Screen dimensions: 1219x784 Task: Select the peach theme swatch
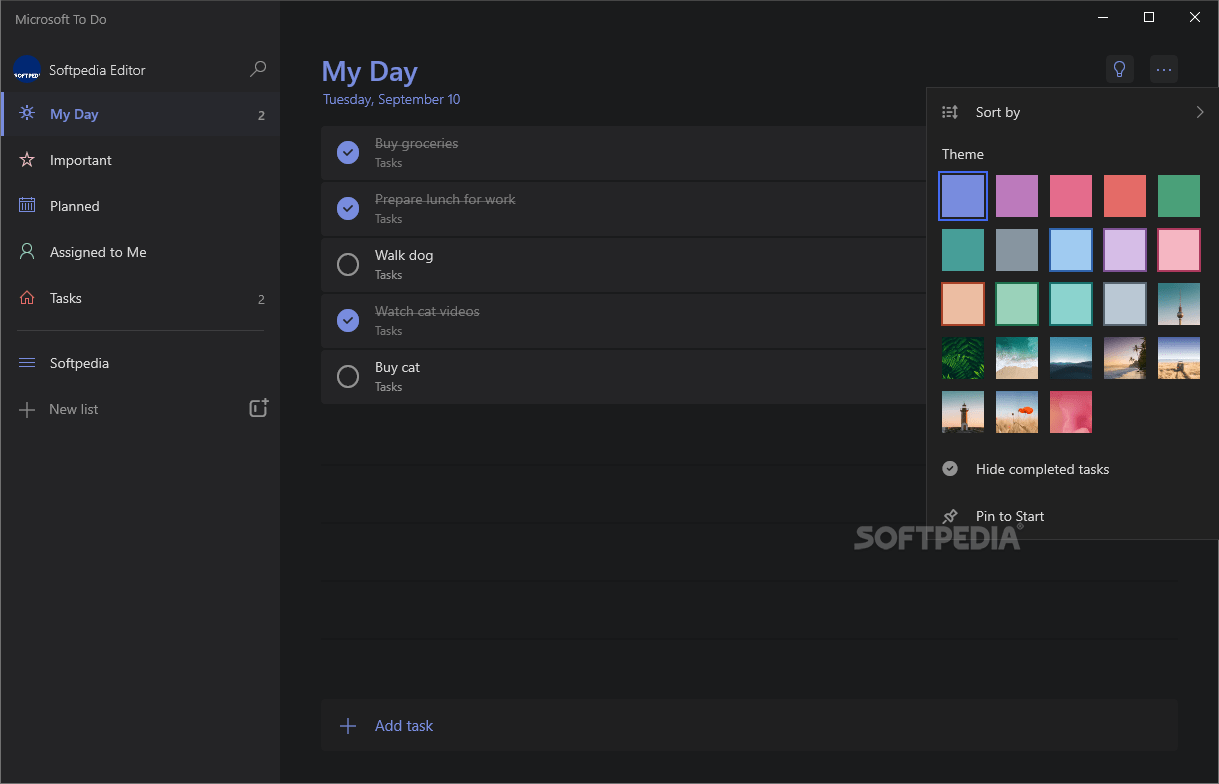coord(963,304)
